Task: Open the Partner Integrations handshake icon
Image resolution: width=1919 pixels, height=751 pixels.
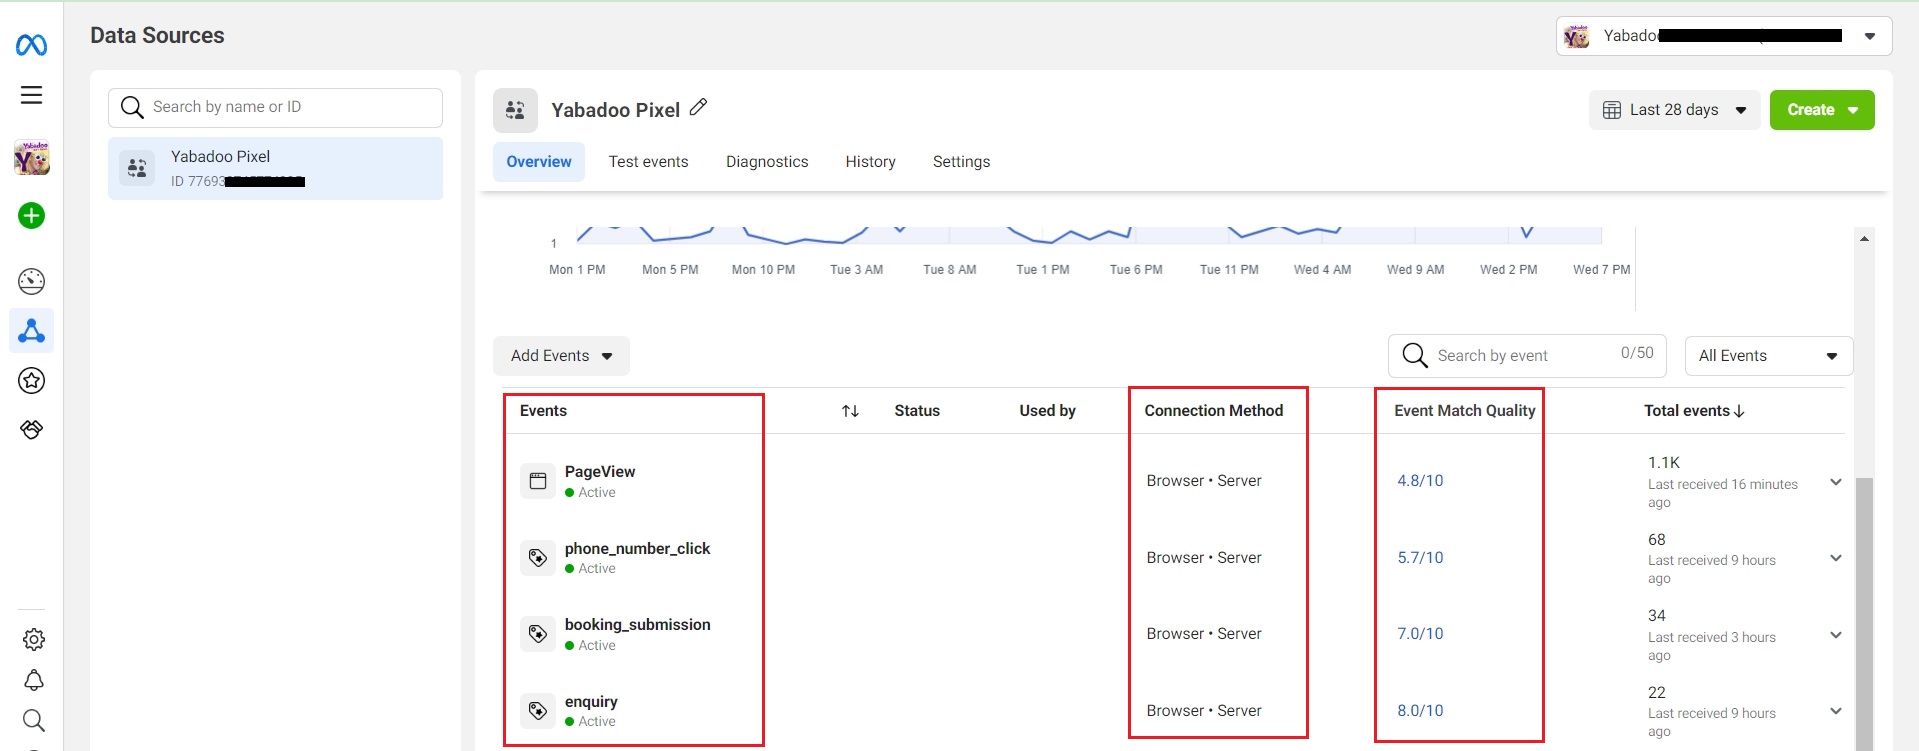Action: tap(32, 430)
